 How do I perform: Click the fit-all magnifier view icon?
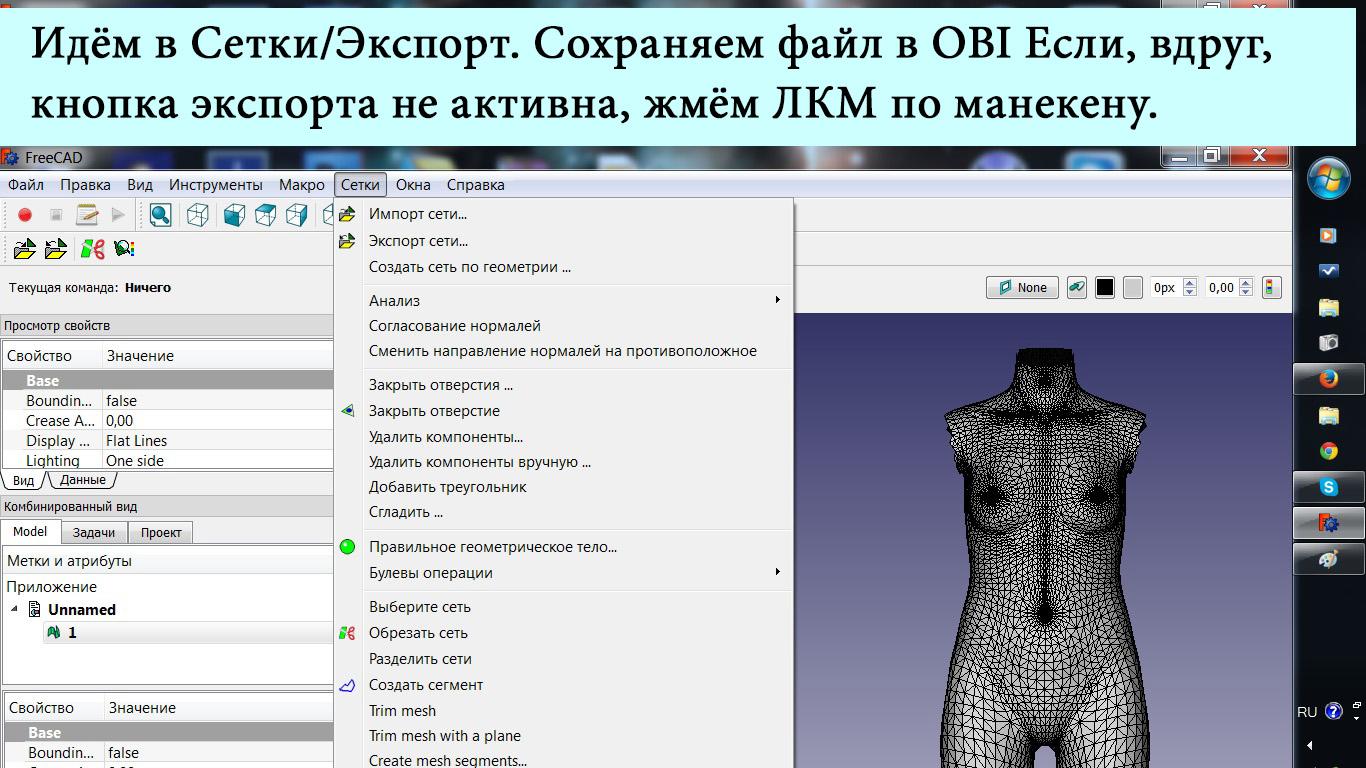coord(160,215)
